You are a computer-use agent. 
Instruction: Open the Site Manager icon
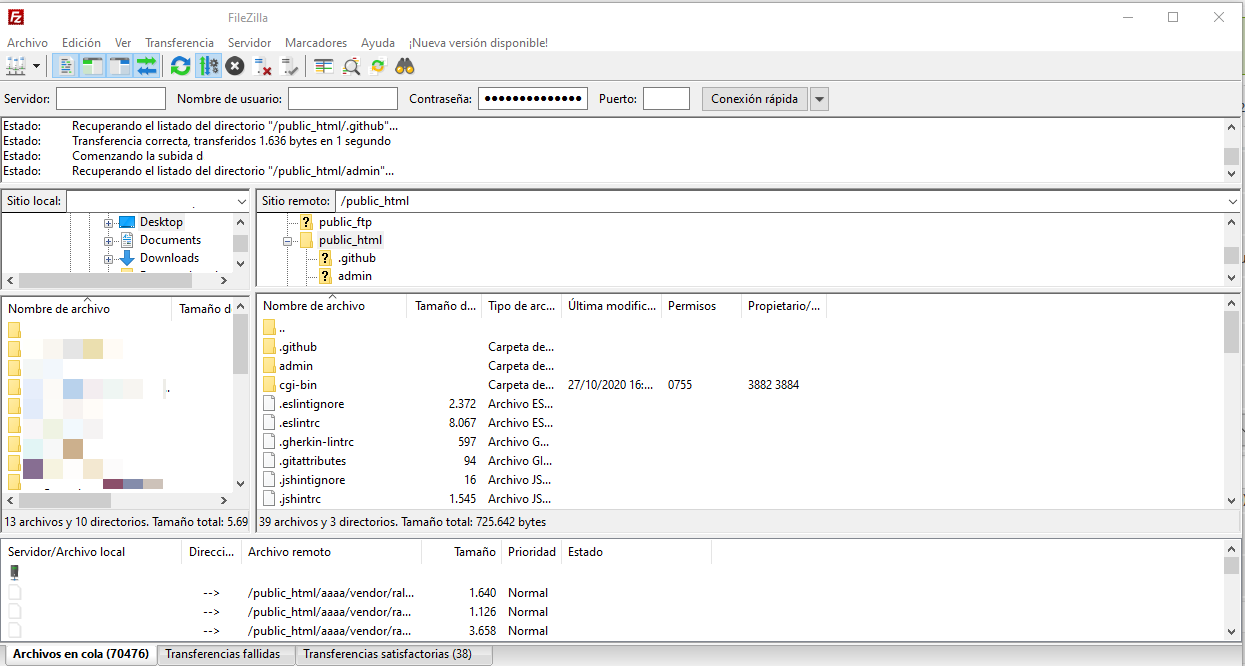click(16, 66)
